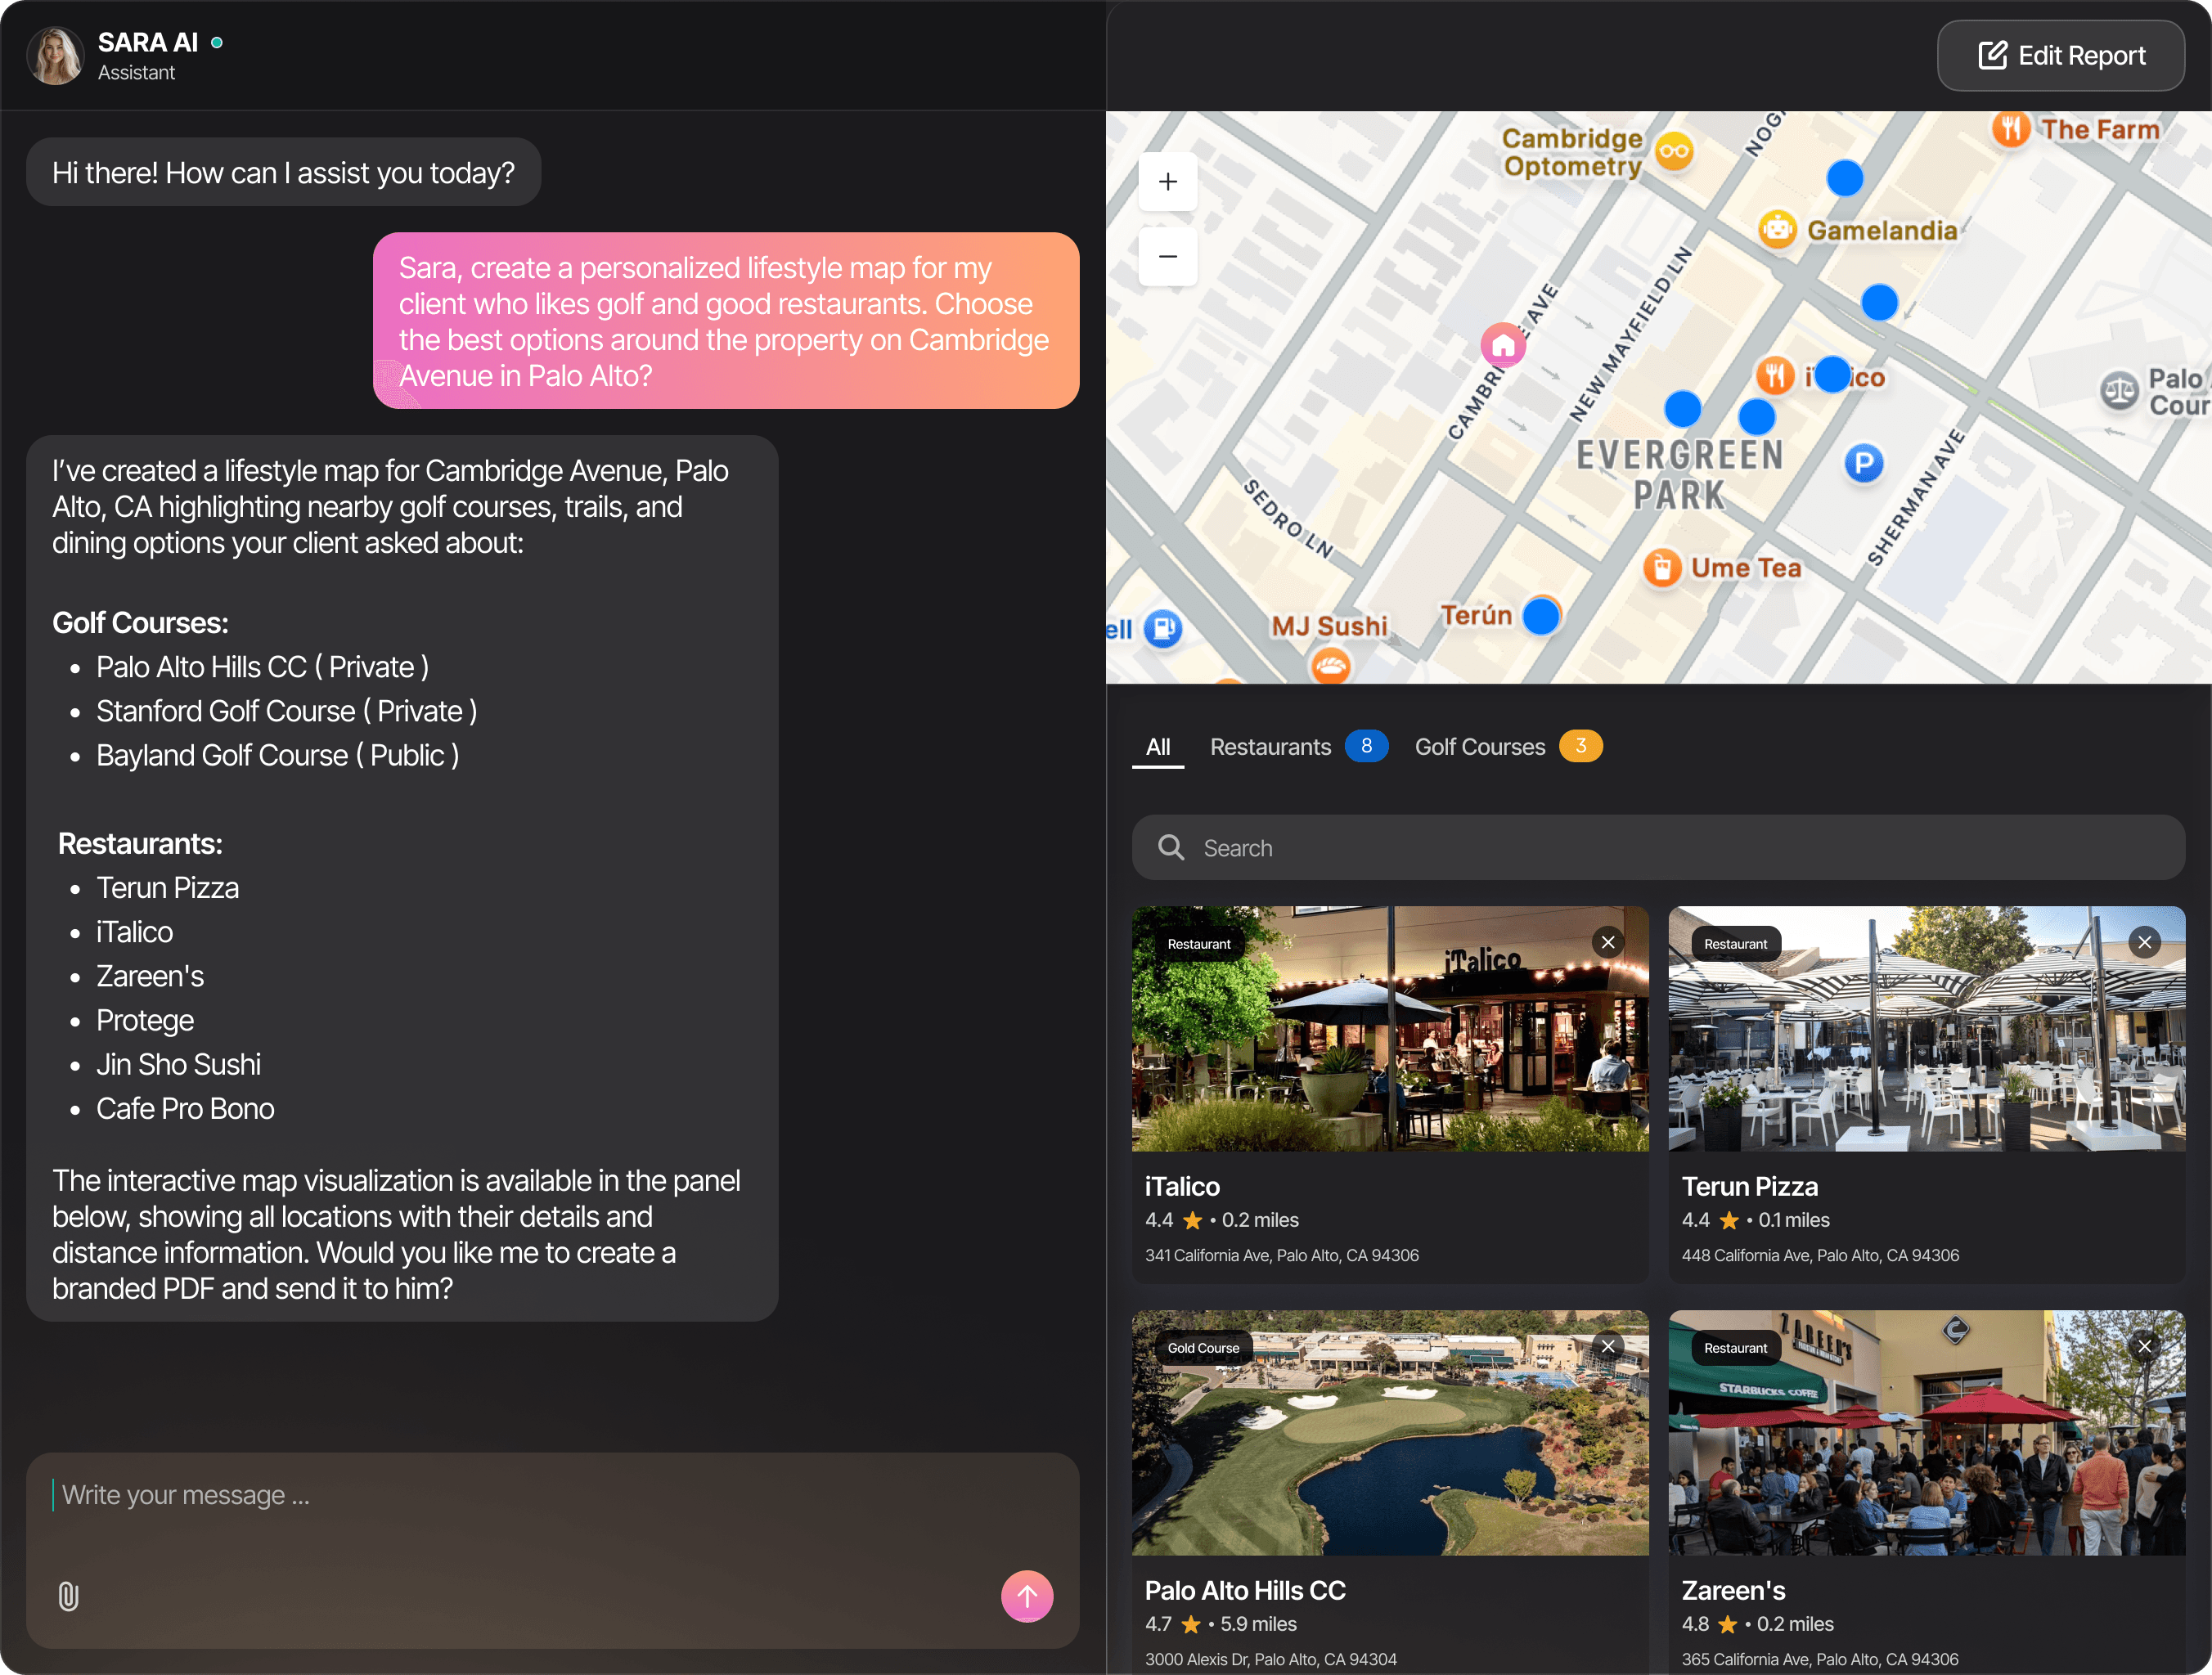Close the Zareen's restaurant card
Screen dimensions: 2212x1675
[x=2144, y=1346]
